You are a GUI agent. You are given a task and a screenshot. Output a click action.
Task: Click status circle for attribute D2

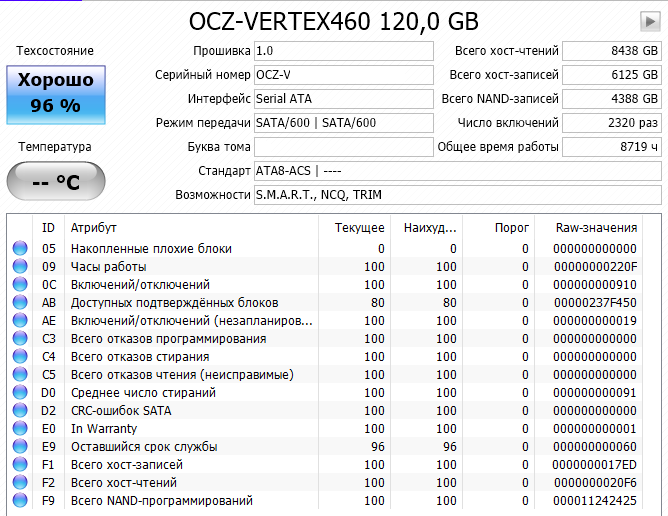pos(20,410)
